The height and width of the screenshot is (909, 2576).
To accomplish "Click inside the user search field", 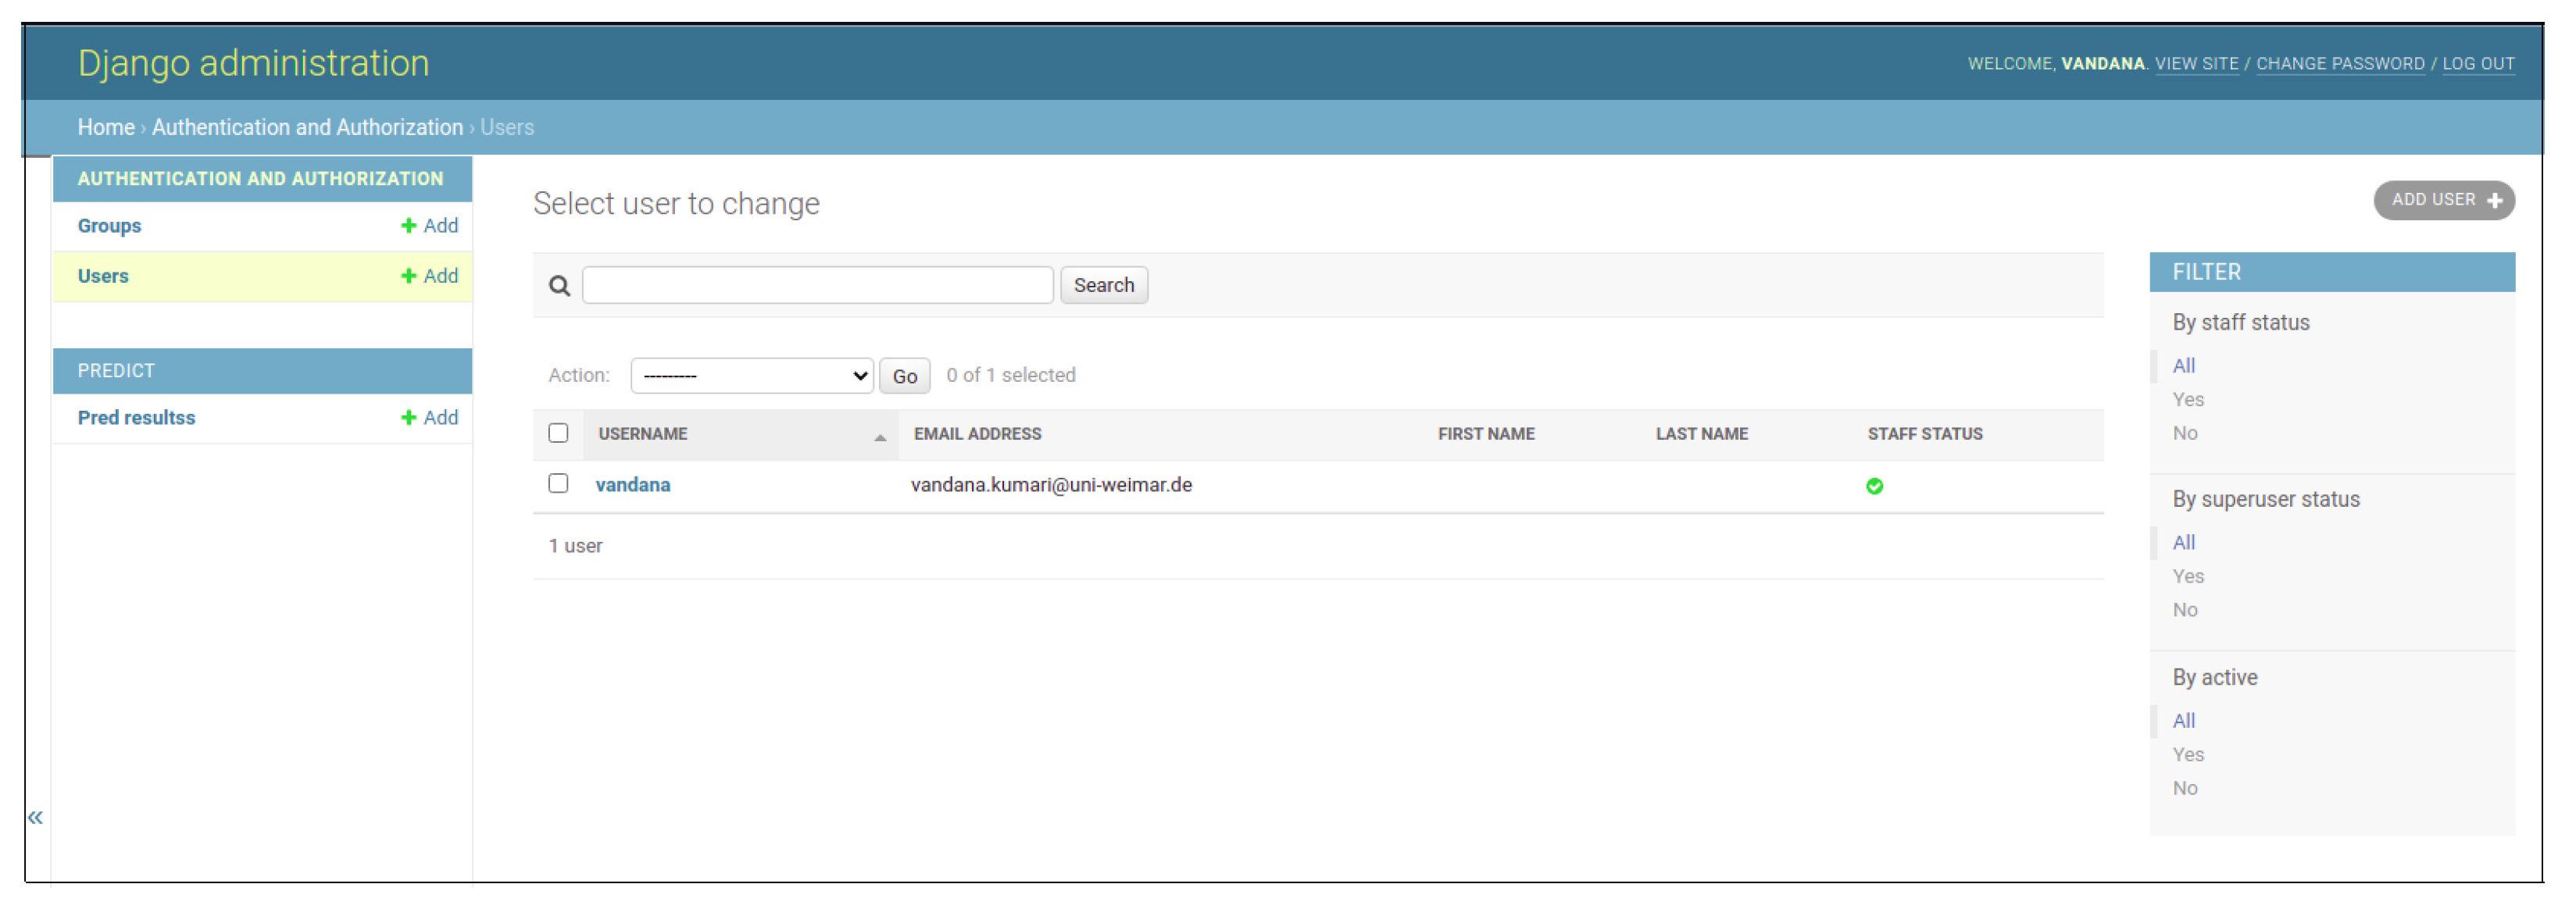I will click(x=817, y=285).
